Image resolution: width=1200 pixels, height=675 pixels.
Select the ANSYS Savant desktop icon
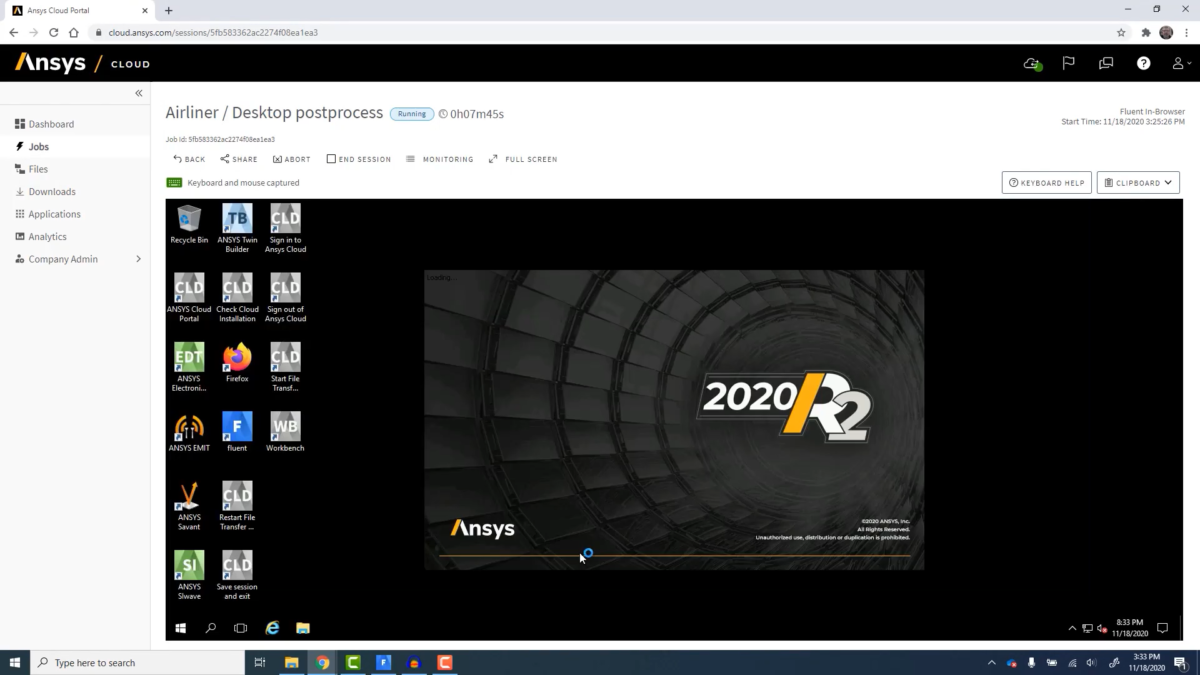(x=189, y=506)
